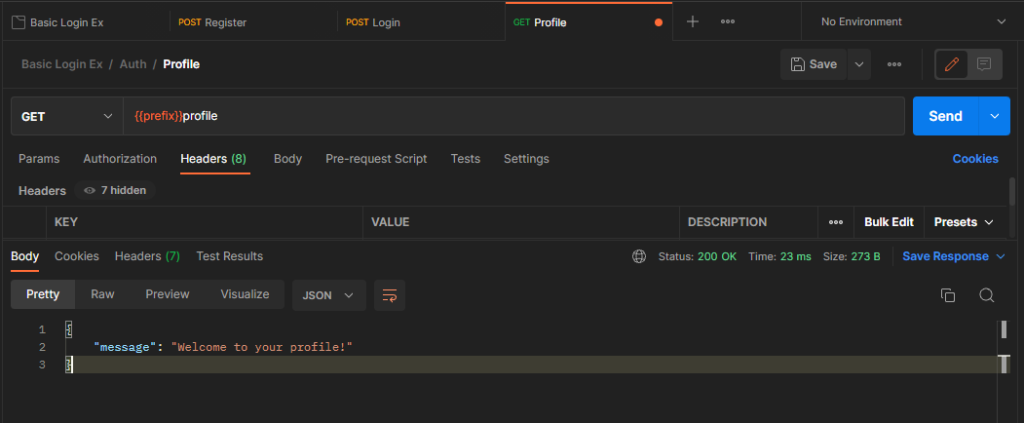Show the 7 hidden headers
Viewport: 1024px width, 423px height.
(115, 191)
